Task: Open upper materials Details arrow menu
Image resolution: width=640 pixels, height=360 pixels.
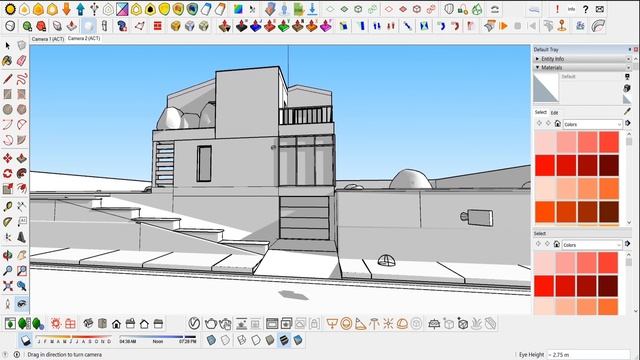Action: 628,124
